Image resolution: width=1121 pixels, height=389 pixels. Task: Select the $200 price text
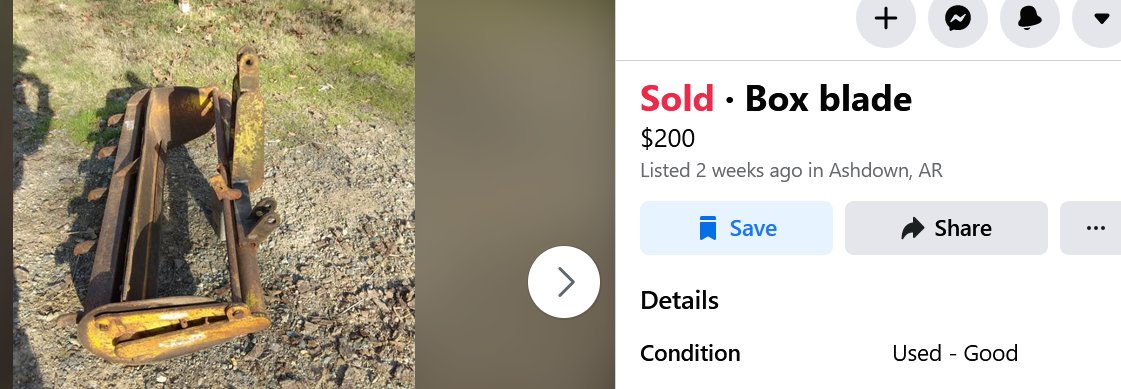[667, 139]
